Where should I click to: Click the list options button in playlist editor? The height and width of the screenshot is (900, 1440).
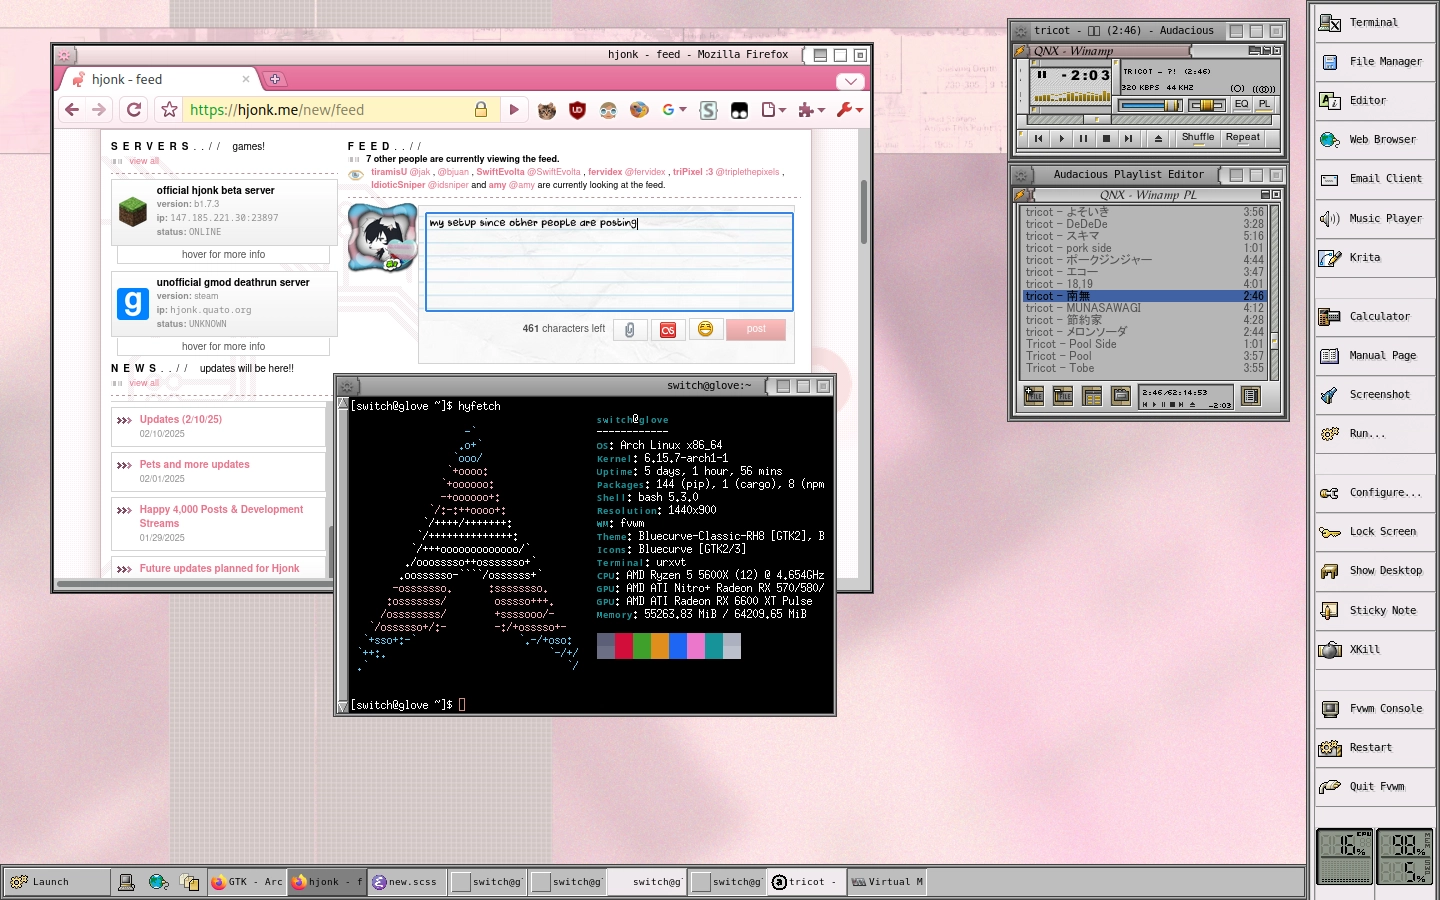tap(1250, 396)
